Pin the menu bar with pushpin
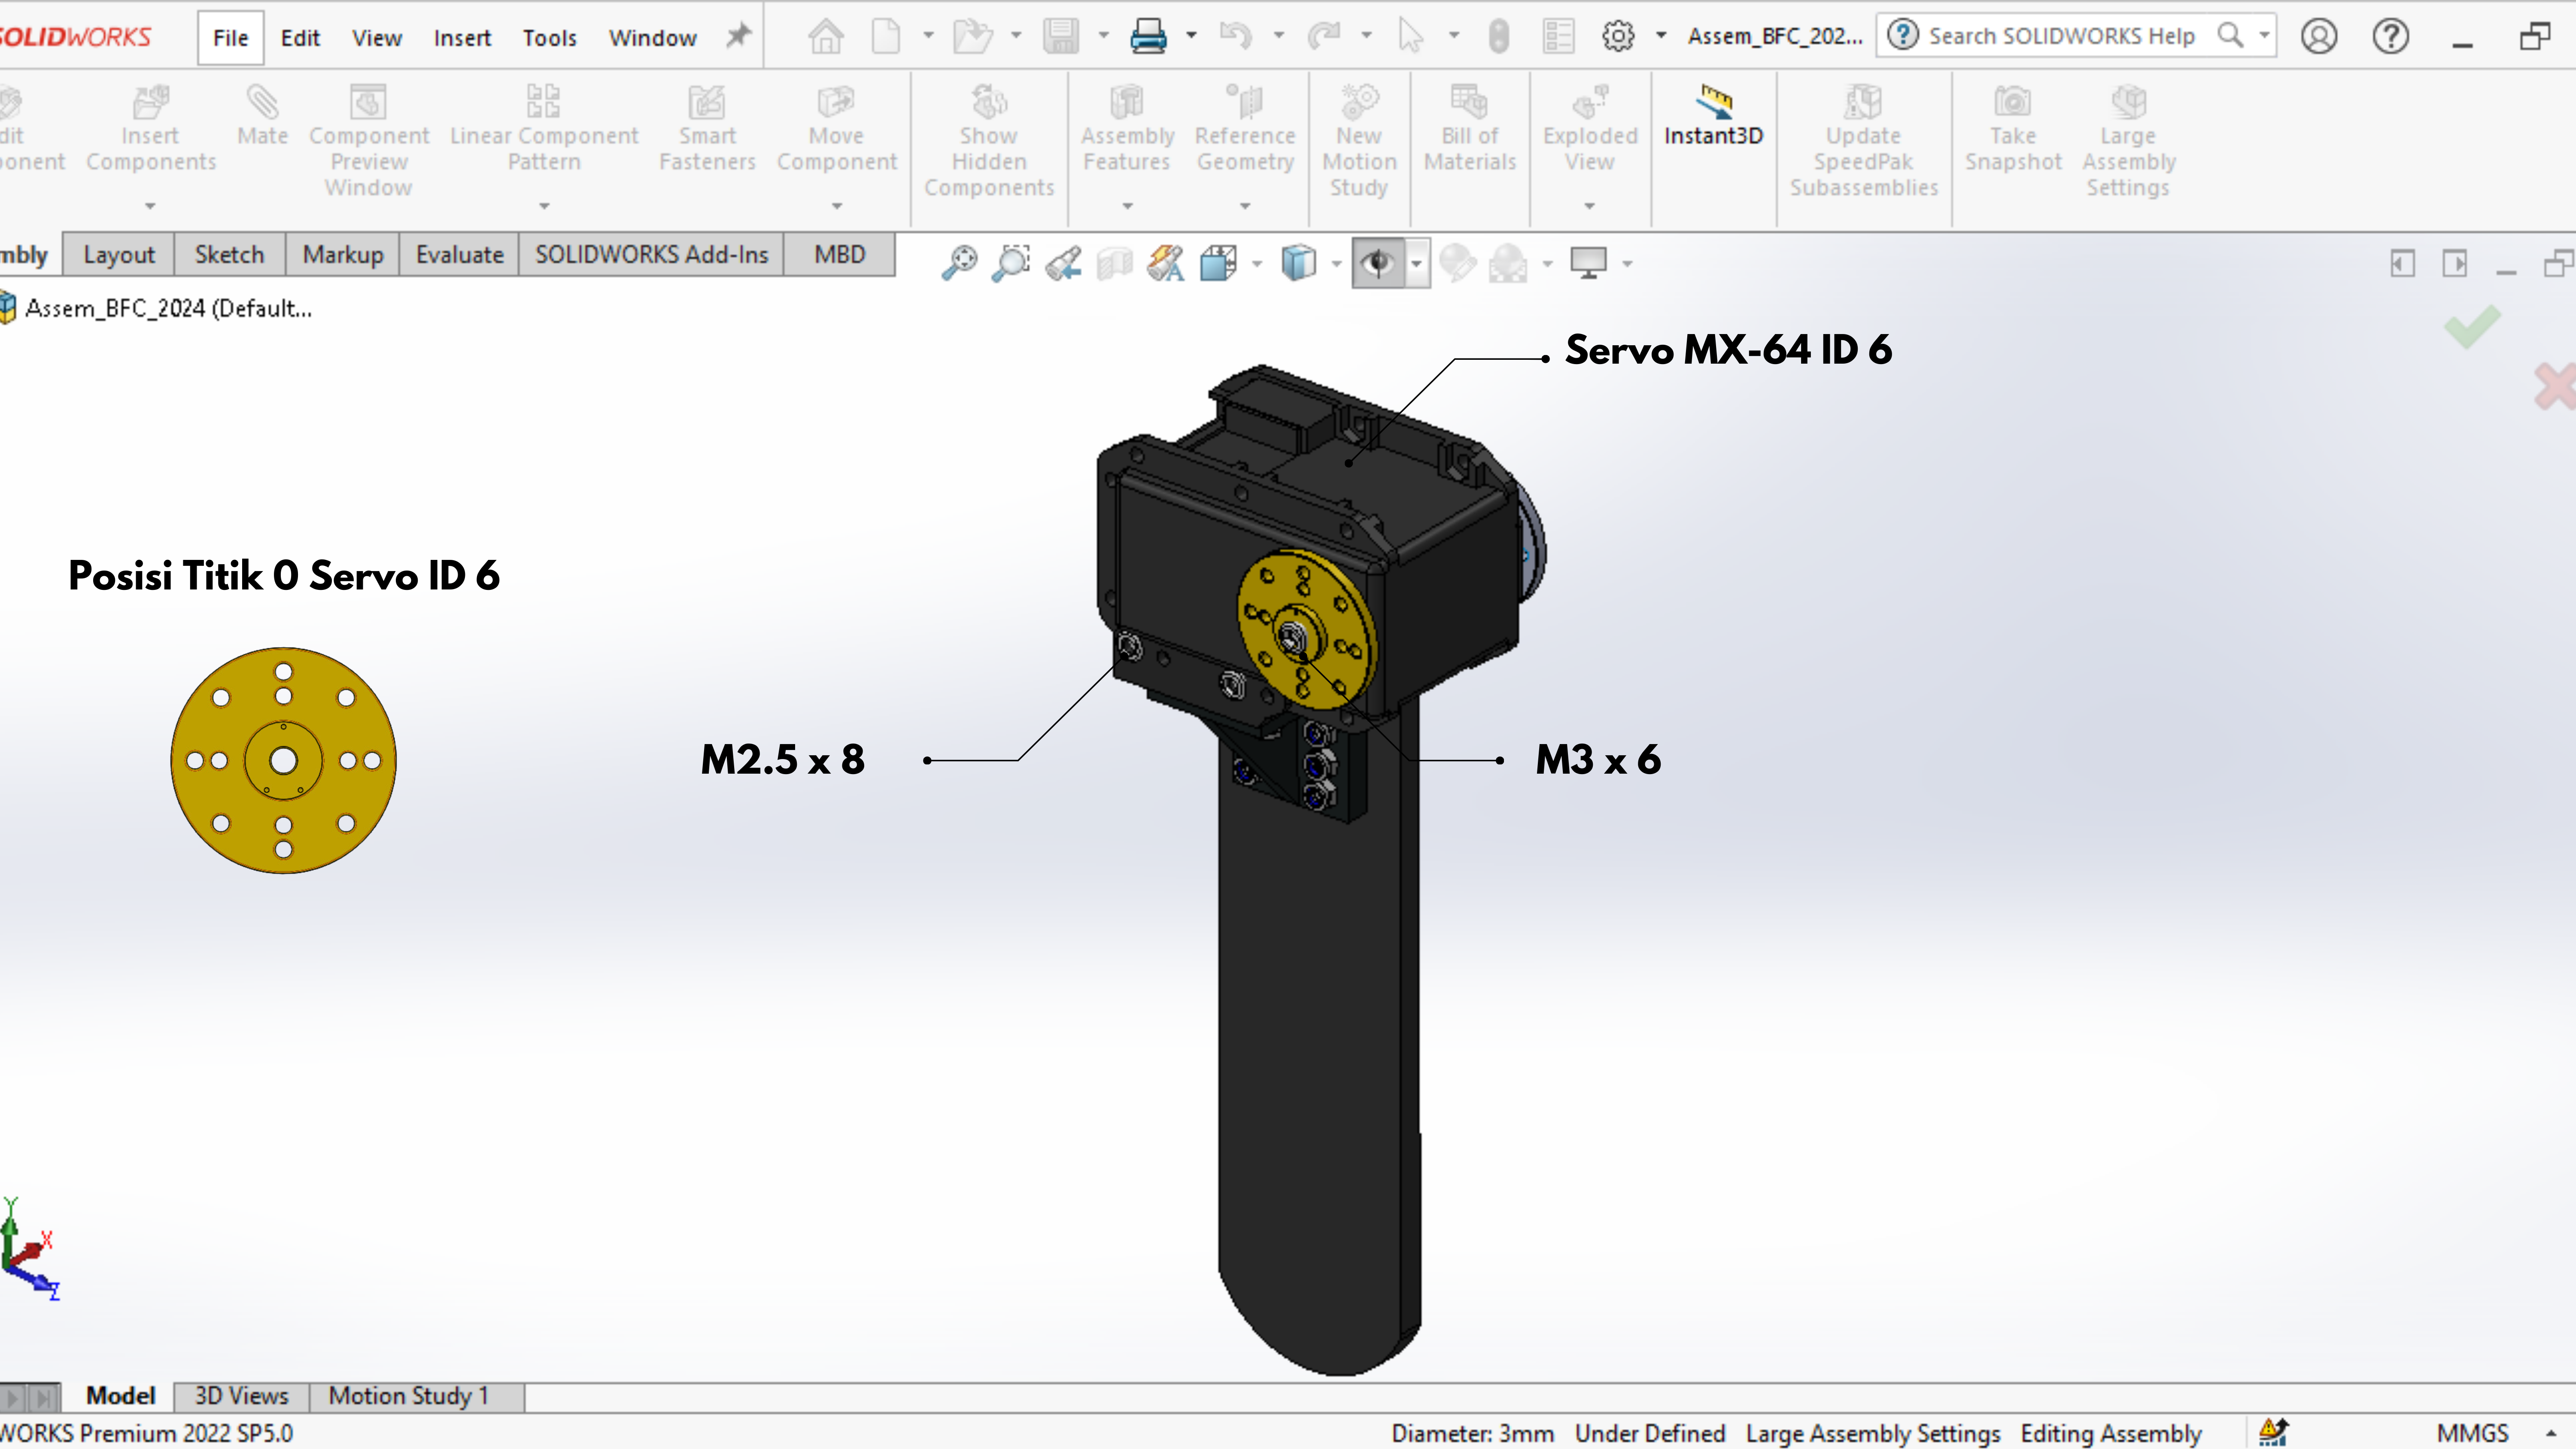 [x=738, y=37]
